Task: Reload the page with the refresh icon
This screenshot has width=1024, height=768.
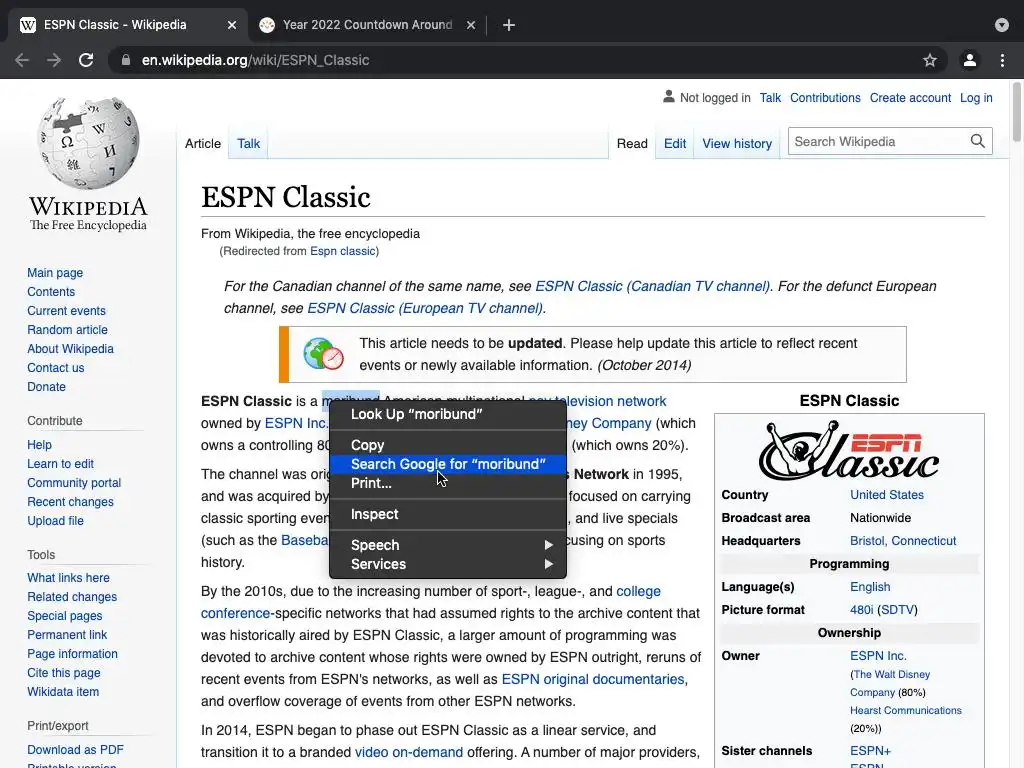Action: (86, 60)
